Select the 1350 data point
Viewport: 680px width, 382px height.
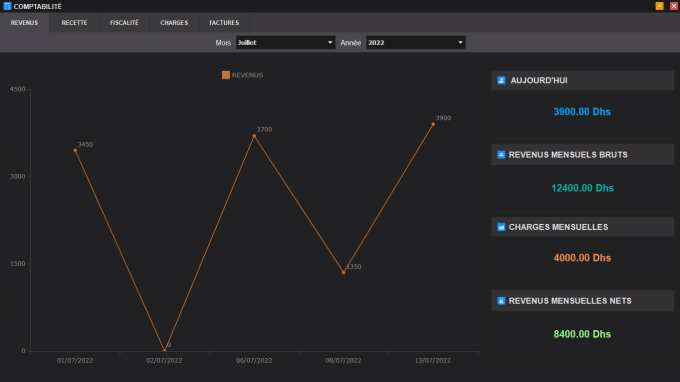tap(343, 272)
